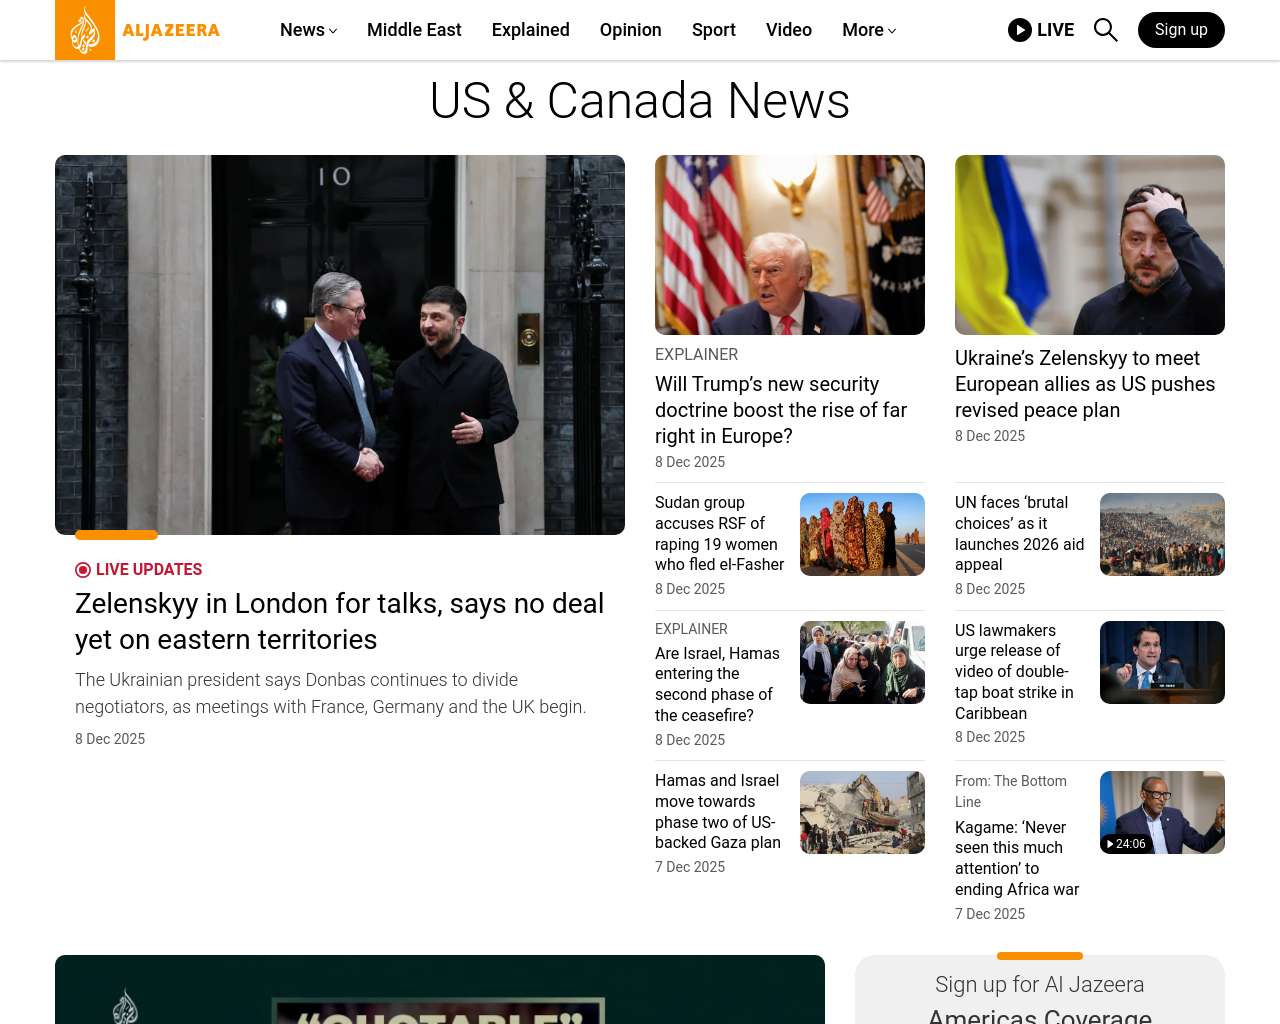The image size is (1280, 1024).
Task: Click the 'Sign up for Al Jazeera' newsletter heading
Action: click(1040, 984)
